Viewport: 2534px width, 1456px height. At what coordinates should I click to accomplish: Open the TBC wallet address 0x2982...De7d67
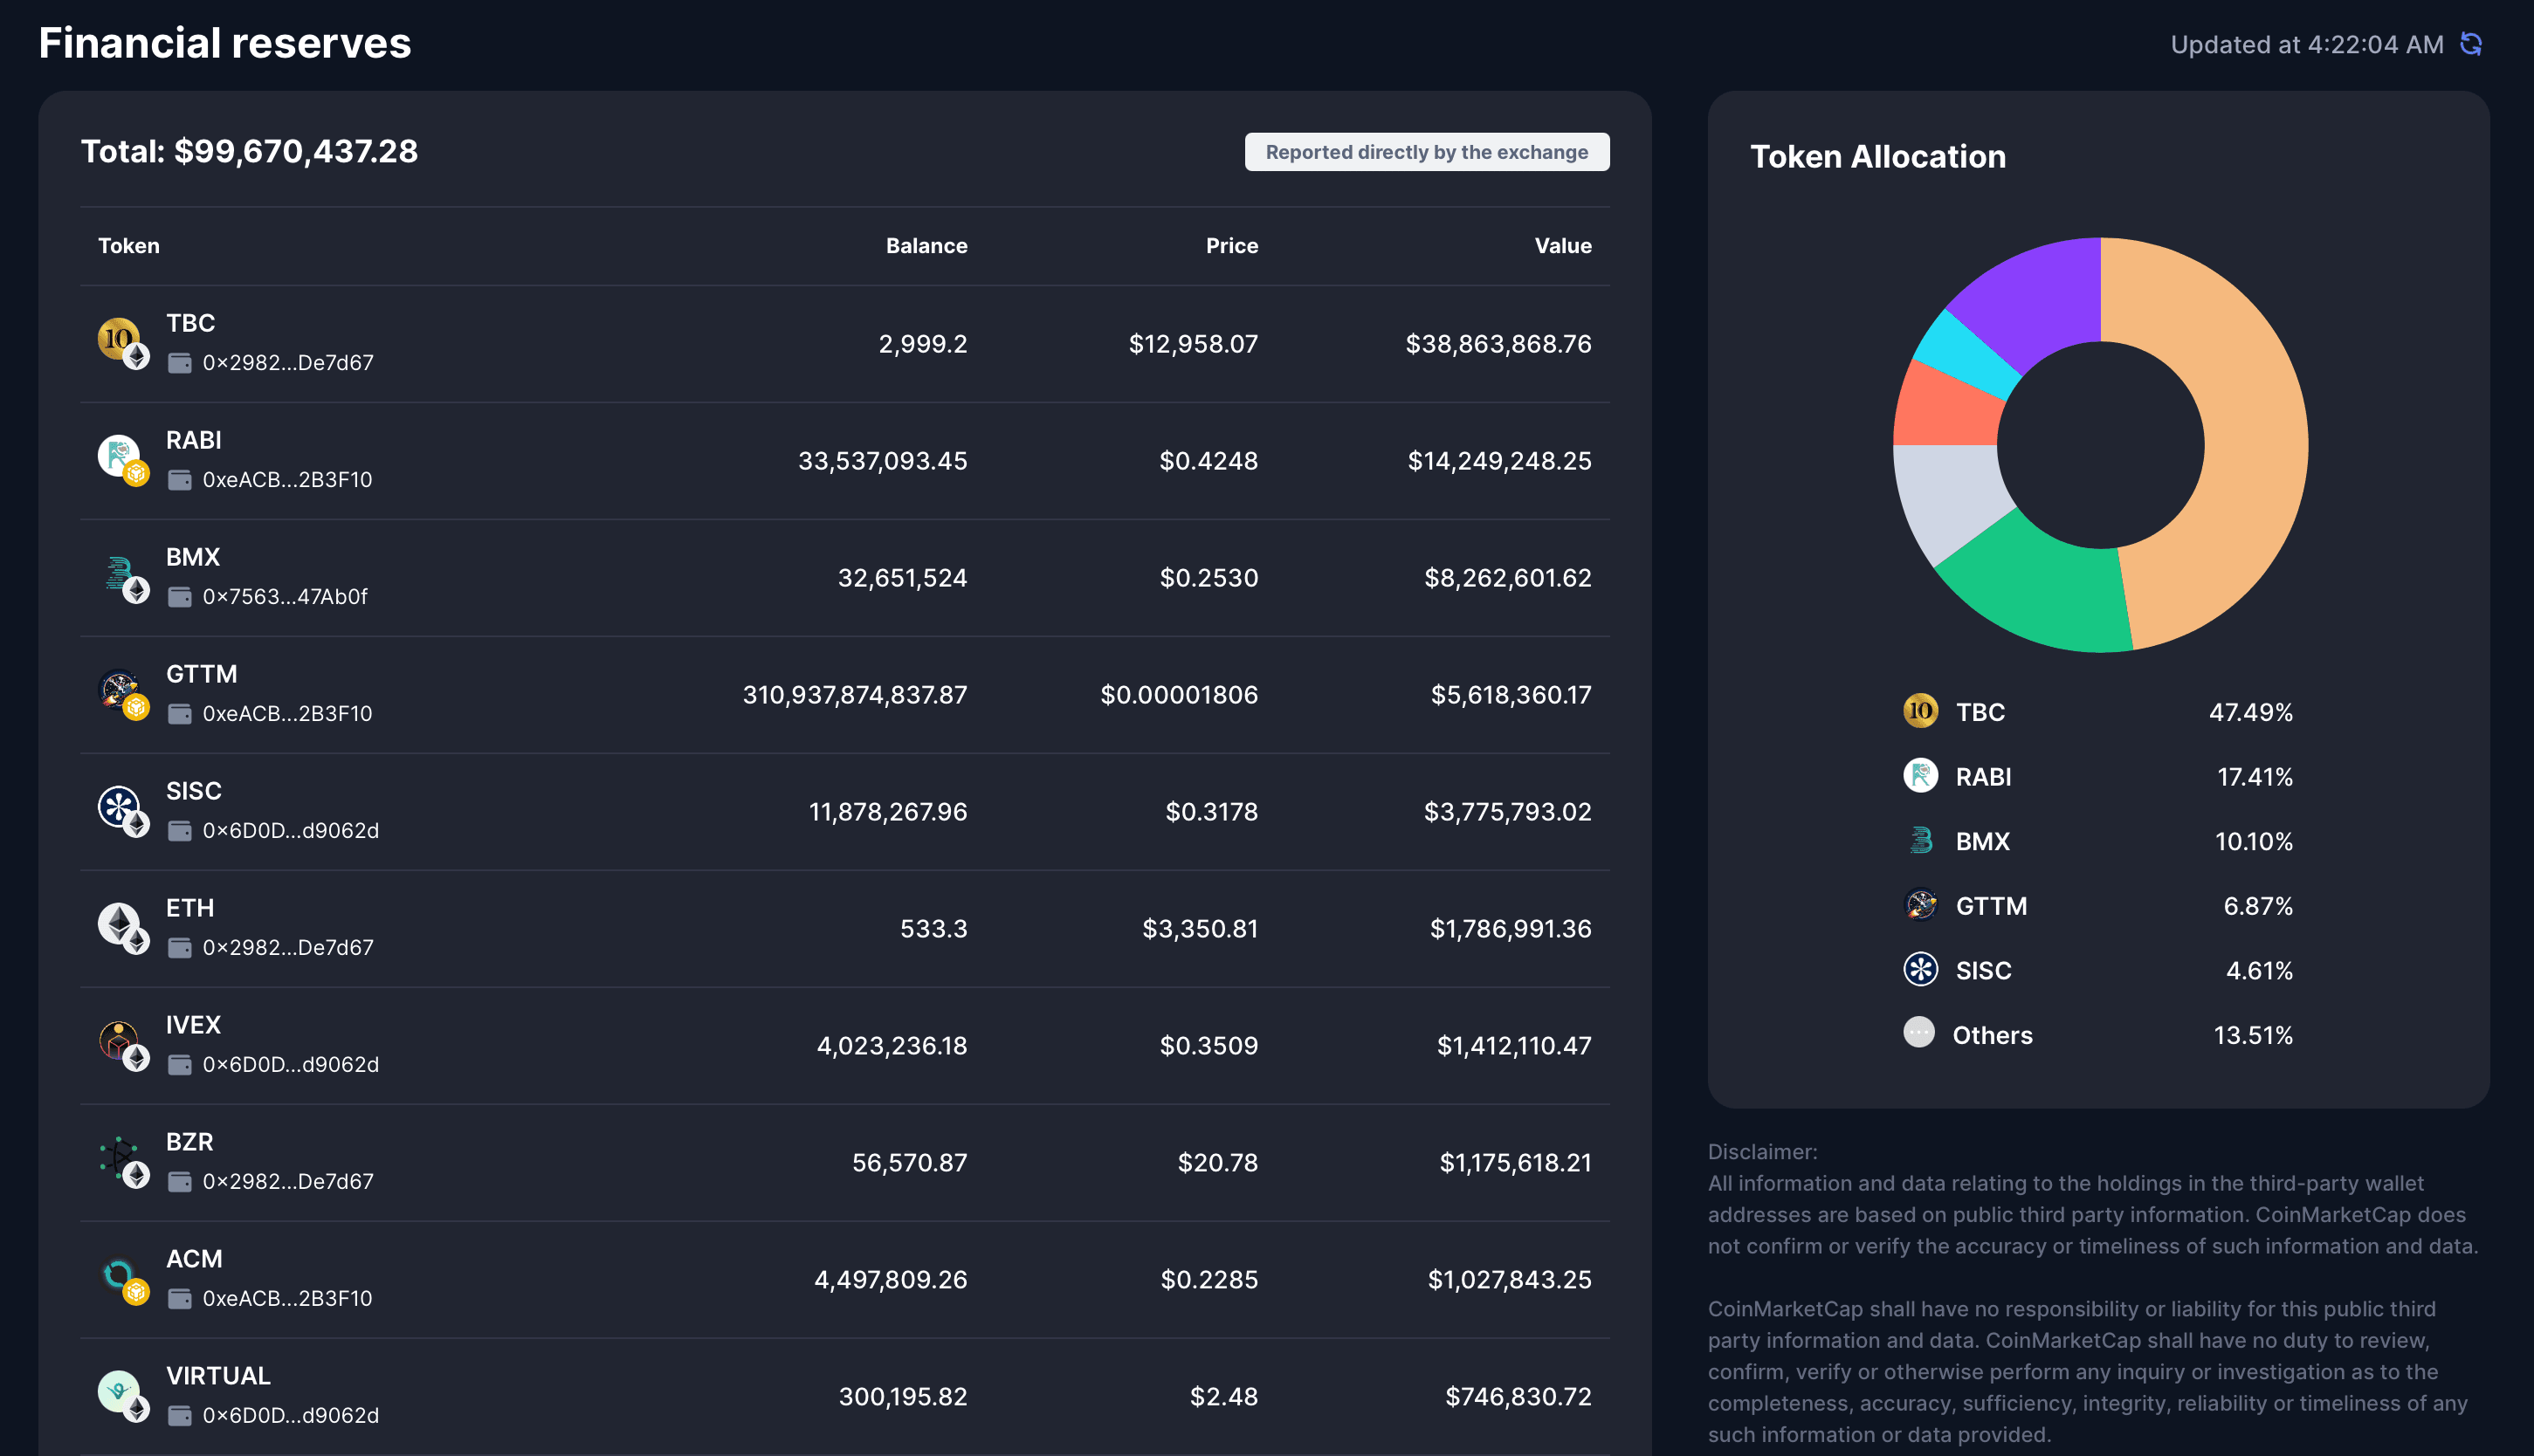(288, 363)
